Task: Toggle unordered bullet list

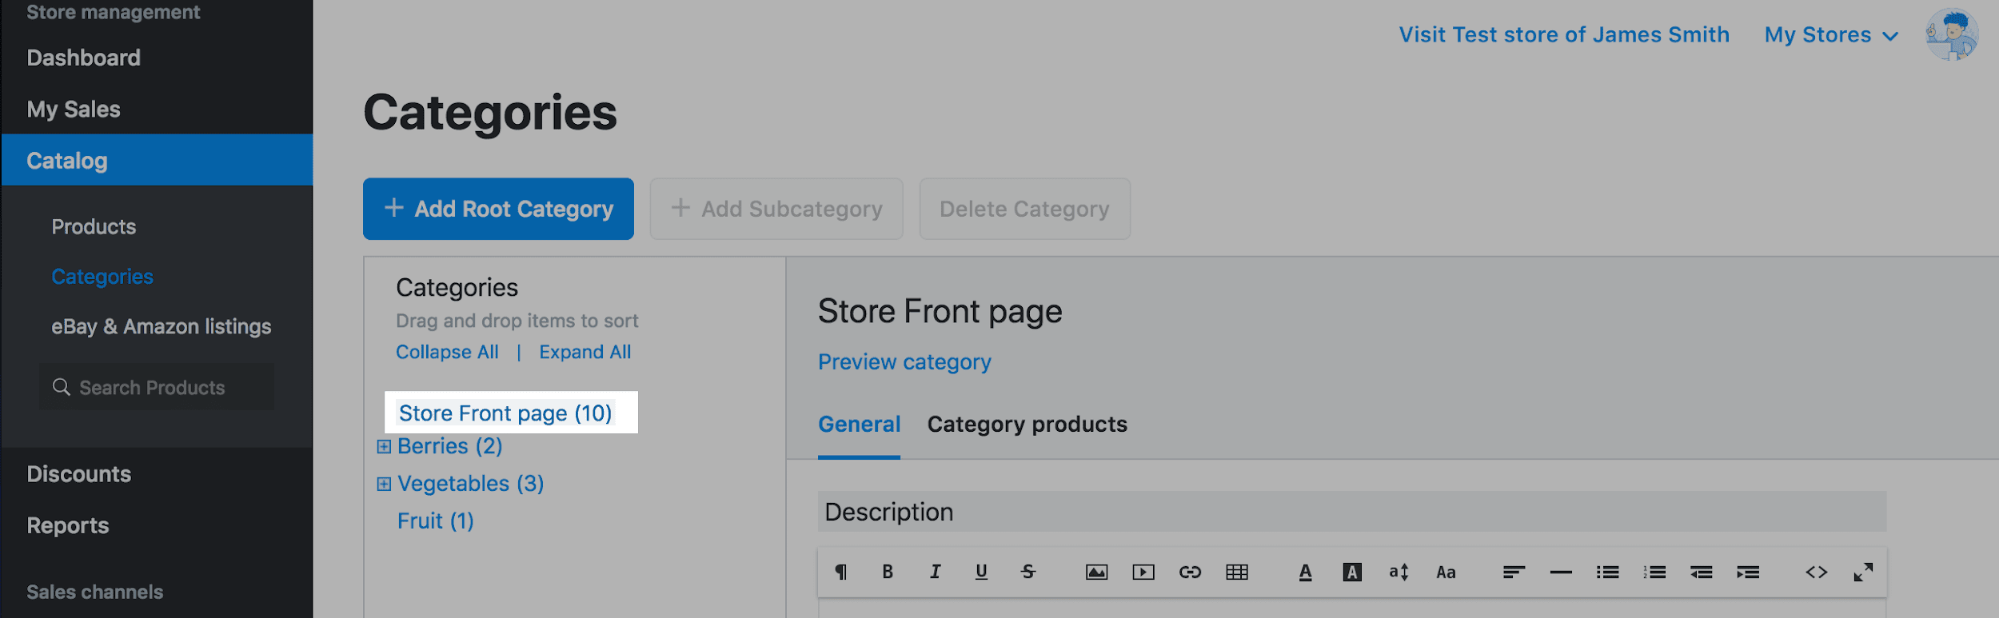Action: [x=1607, y=572]
